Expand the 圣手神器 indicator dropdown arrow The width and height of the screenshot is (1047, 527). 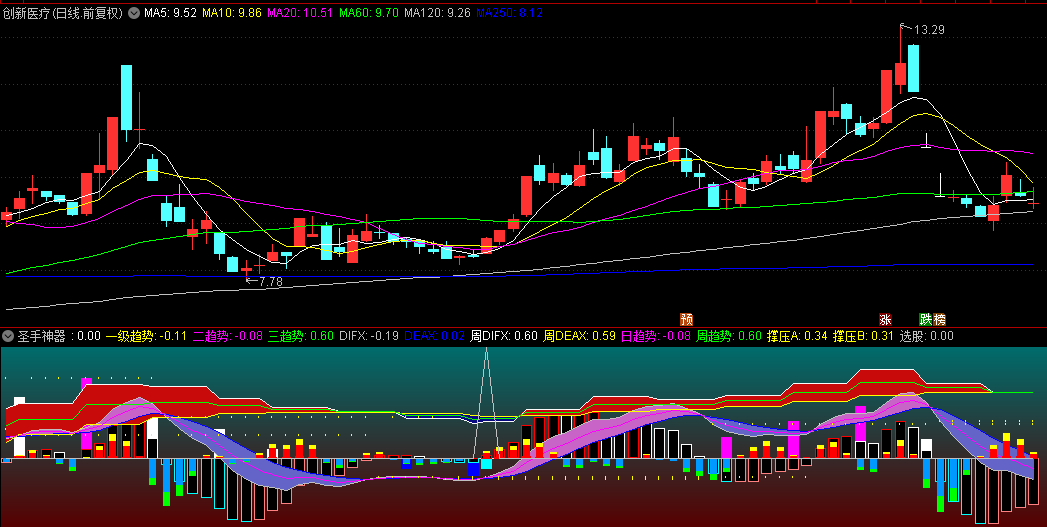click(8, 336)
